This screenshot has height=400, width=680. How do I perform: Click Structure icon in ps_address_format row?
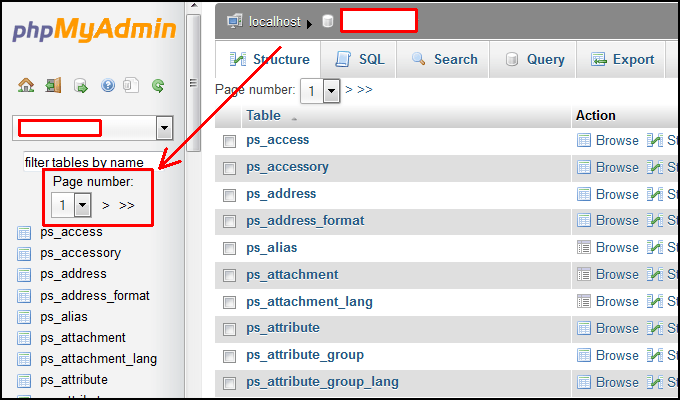[655, 221]
